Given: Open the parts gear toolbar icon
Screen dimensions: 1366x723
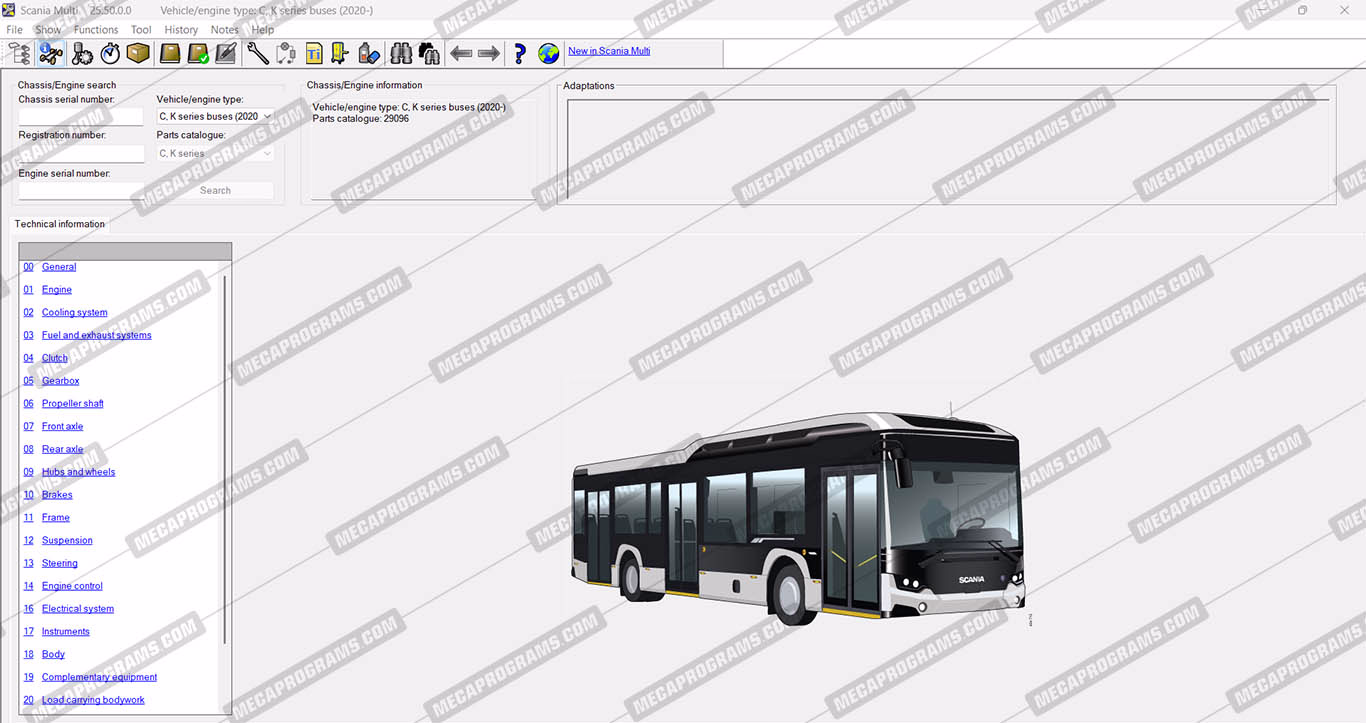Looking at the screenshot, I should tap(82, 53).
